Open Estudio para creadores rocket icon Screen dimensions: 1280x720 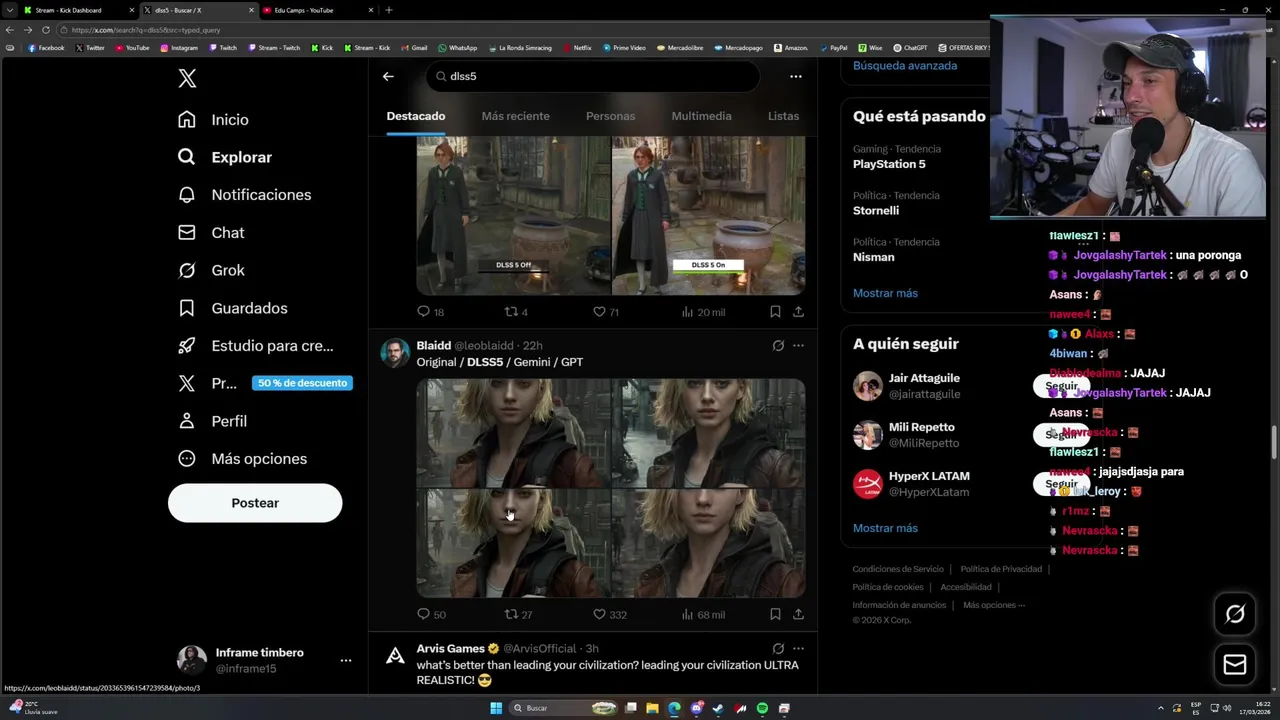187,345
